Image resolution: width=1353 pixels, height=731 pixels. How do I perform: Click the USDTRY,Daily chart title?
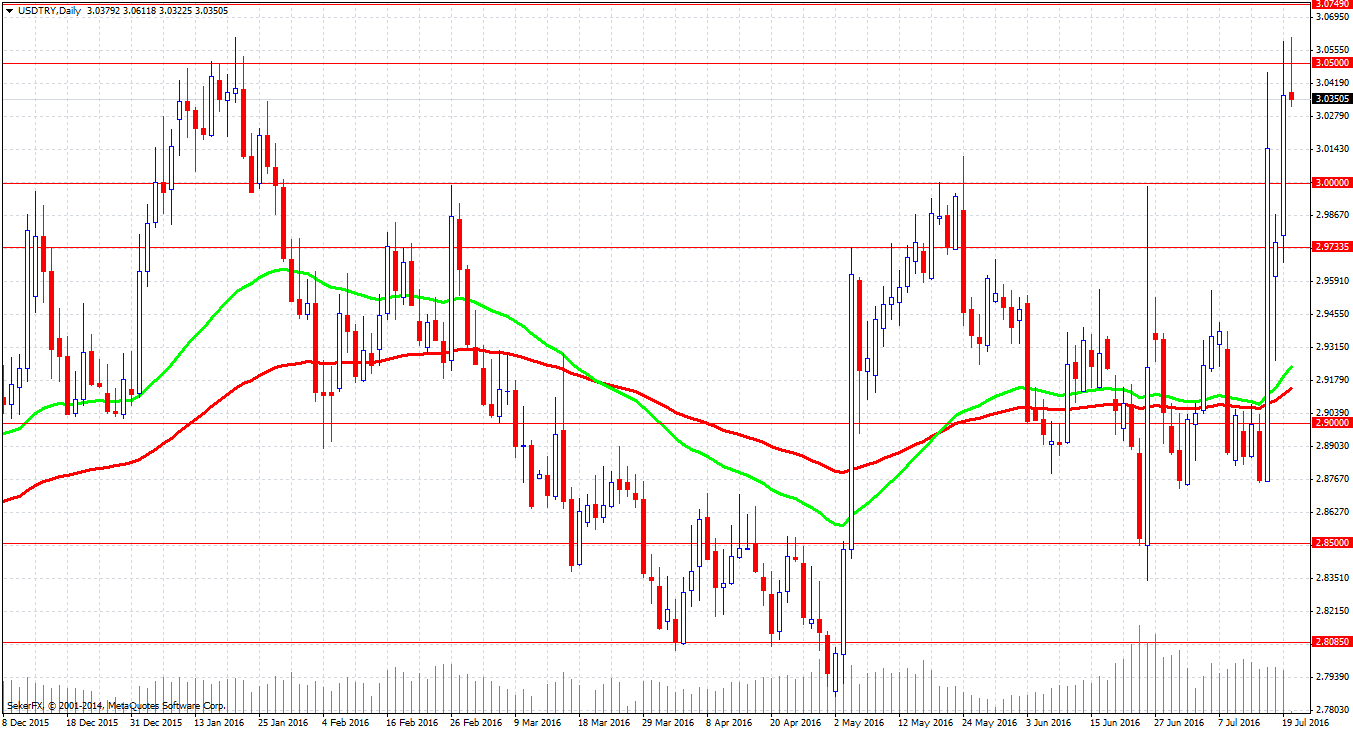tap(48, 9)
